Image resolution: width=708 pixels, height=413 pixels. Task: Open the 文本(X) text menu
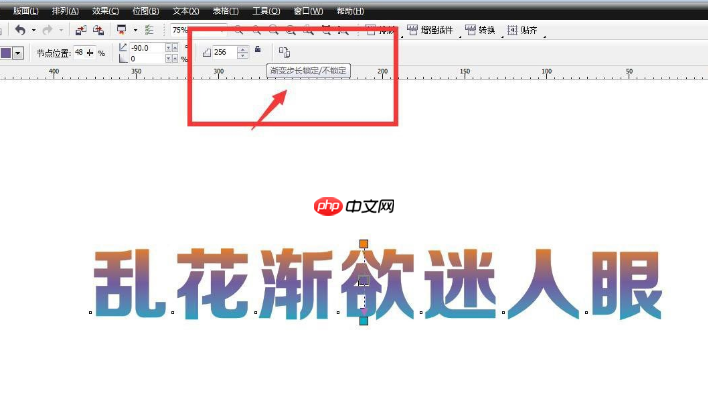pos(186,11)
